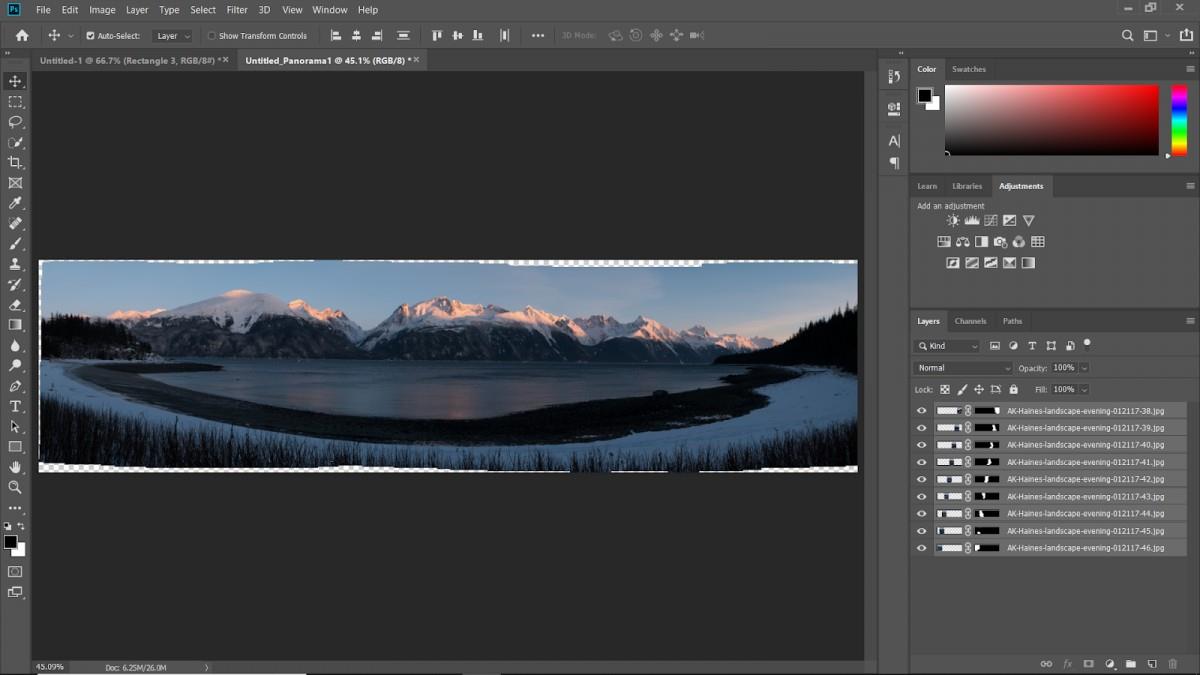
Task: Click the hue slider in Color panel
Action: click(1179, 120)
